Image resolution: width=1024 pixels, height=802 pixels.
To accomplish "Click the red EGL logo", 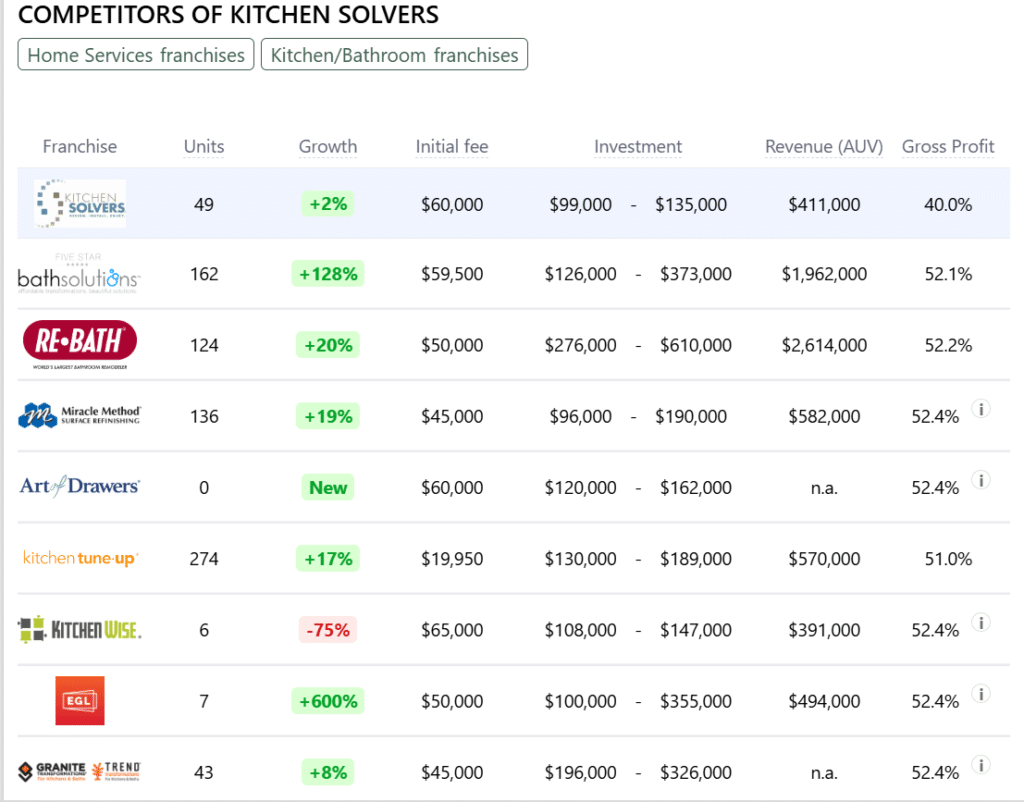I will coord(80,701).
